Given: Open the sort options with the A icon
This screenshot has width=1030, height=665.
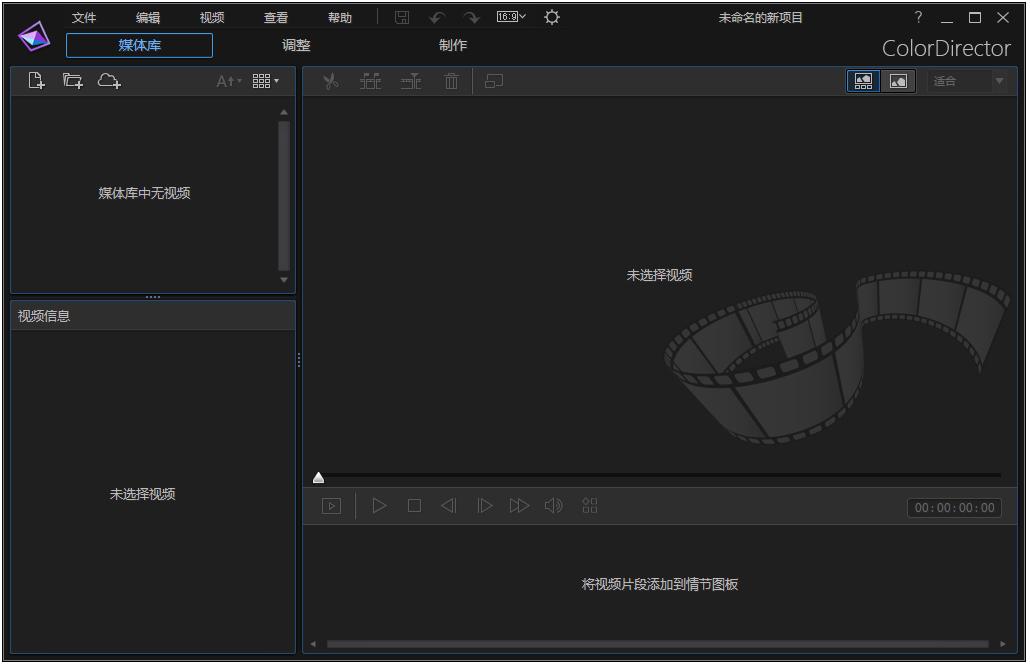Looking at the screenshot, I should 227,81.
